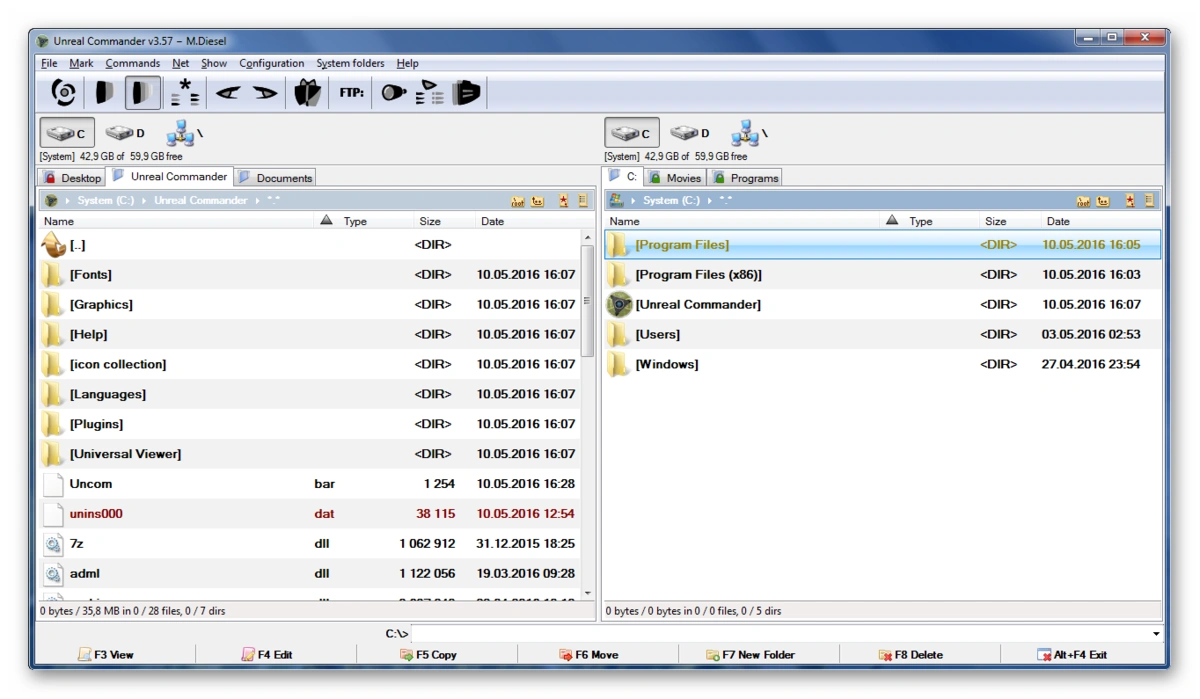Click the multi-rename list toolbar icon
The width and height of the screenshot is (1200, 699).
pos(430,93)
